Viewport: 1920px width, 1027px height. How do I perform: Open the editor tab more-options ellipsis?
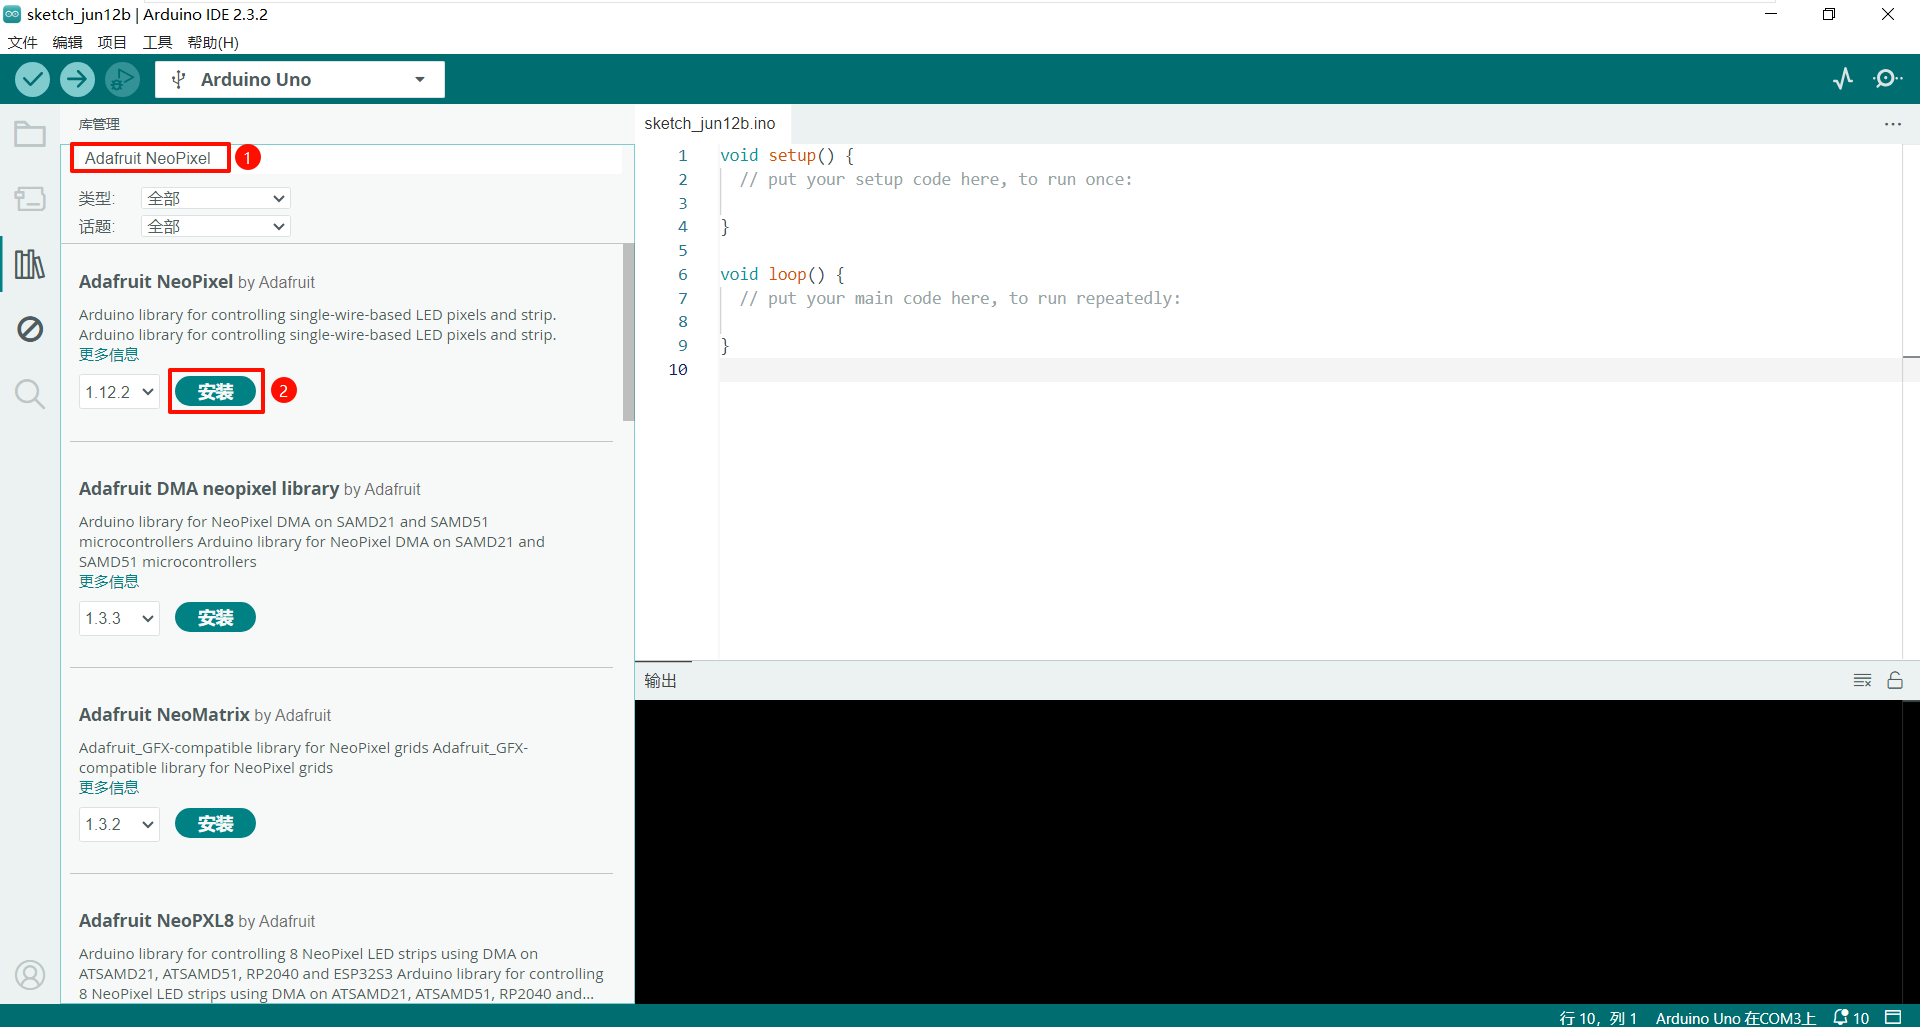[1893, 124]
